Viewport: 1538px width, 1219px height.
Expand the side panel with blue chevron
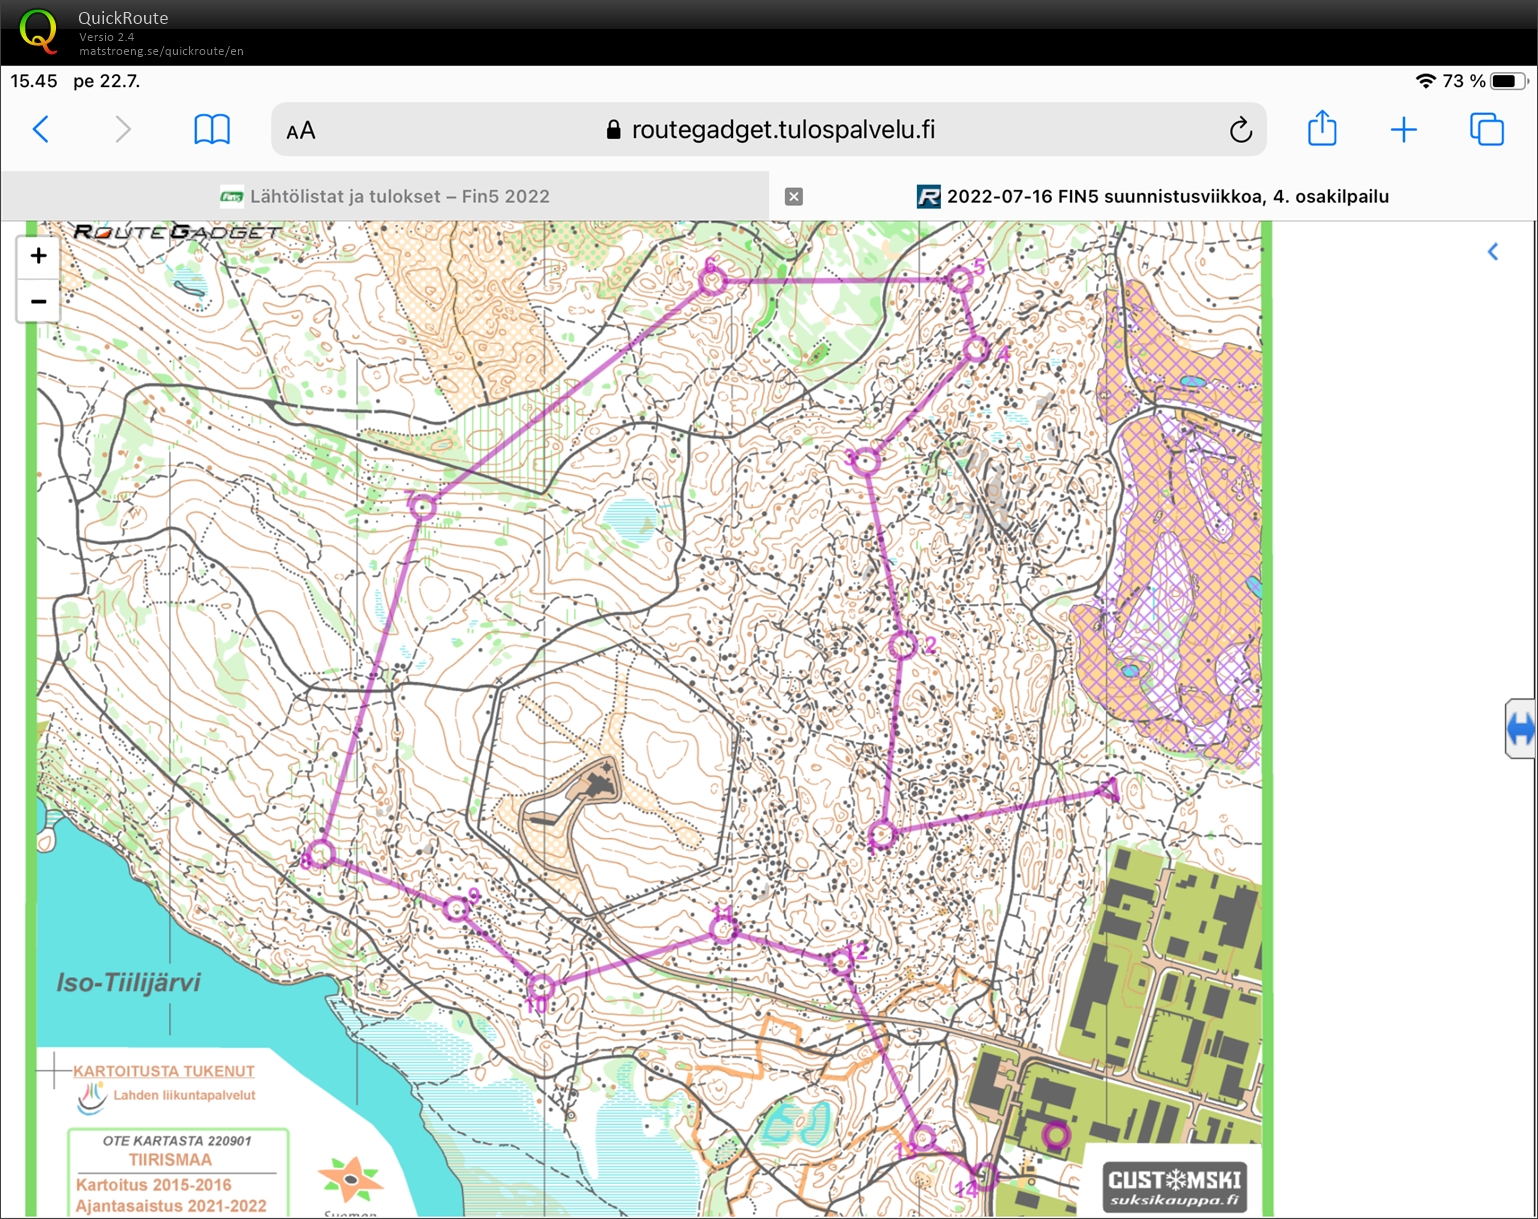[x=1493, y=252]
